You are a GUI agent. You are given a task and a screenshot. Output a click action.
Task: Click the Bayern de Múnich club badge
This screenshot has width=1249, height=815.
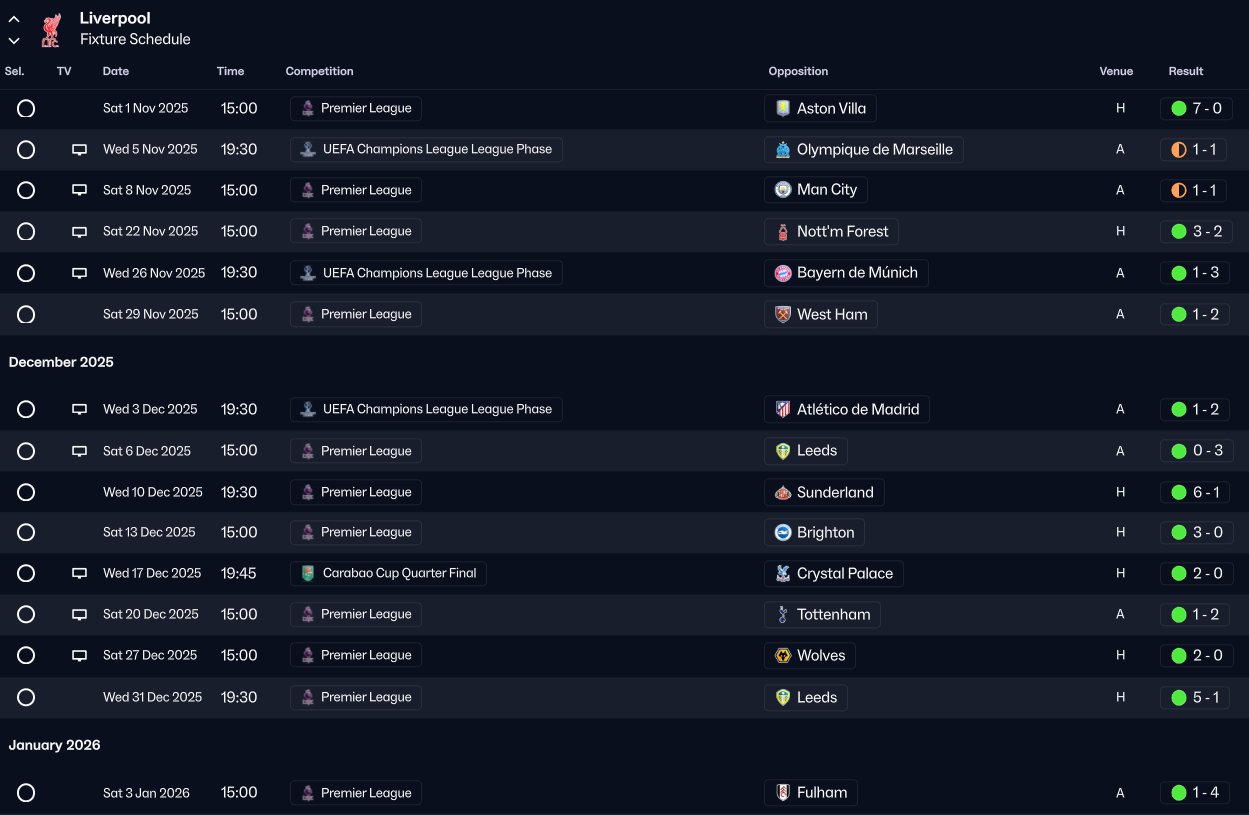coord(783,273)
